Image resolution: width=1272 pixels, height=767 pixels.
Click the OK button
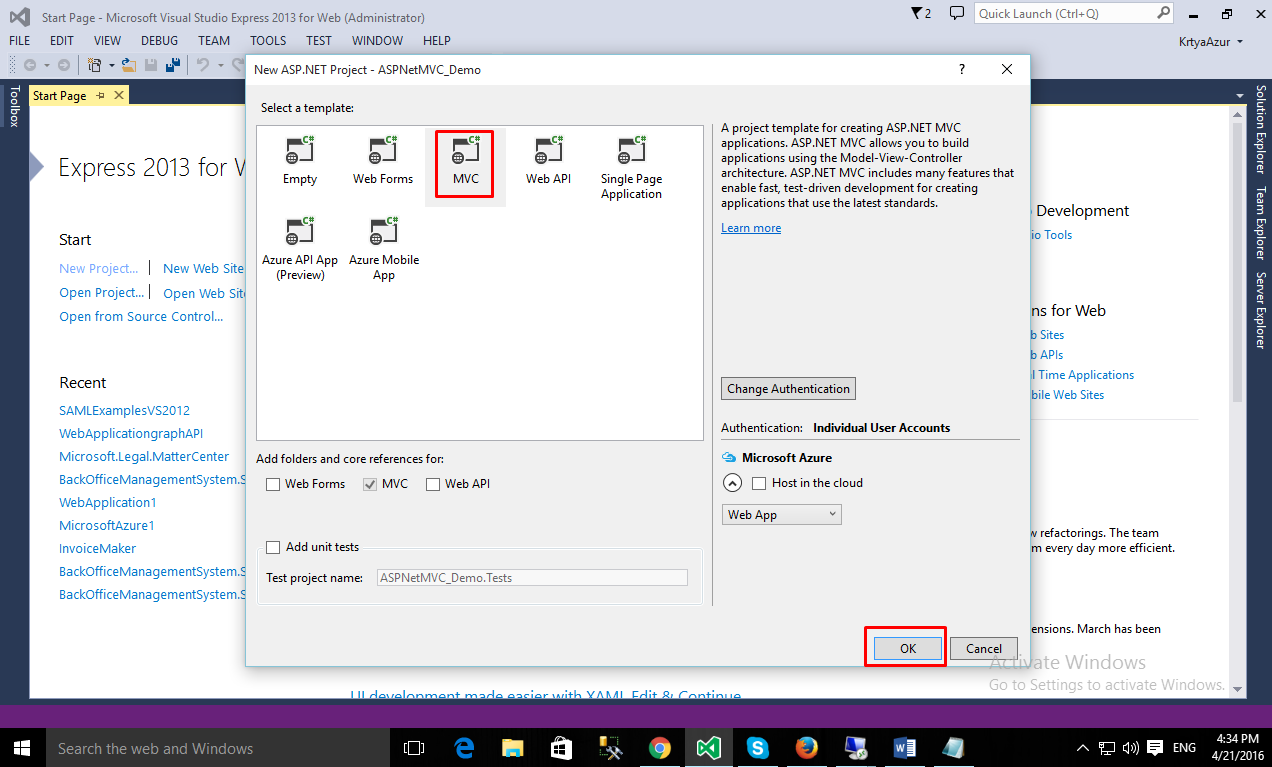click(908, 648)
